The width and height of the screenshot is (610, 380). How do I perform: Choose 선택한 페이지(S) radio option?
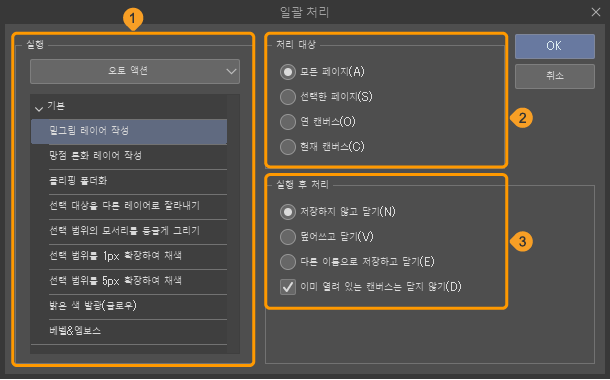(288, 97)
